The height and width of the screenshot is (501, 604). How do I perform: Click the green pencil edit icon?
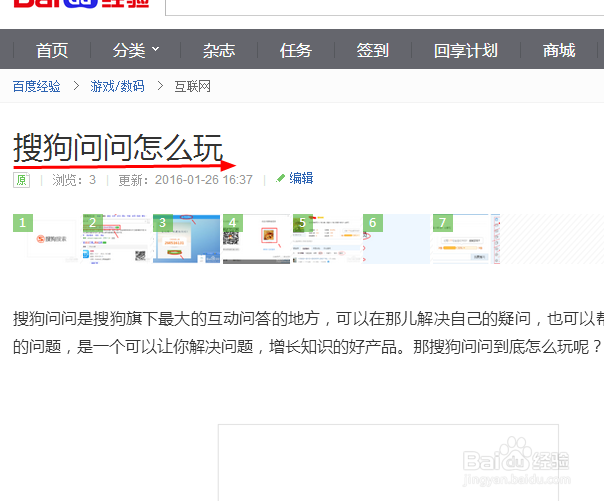click(280, 178)
